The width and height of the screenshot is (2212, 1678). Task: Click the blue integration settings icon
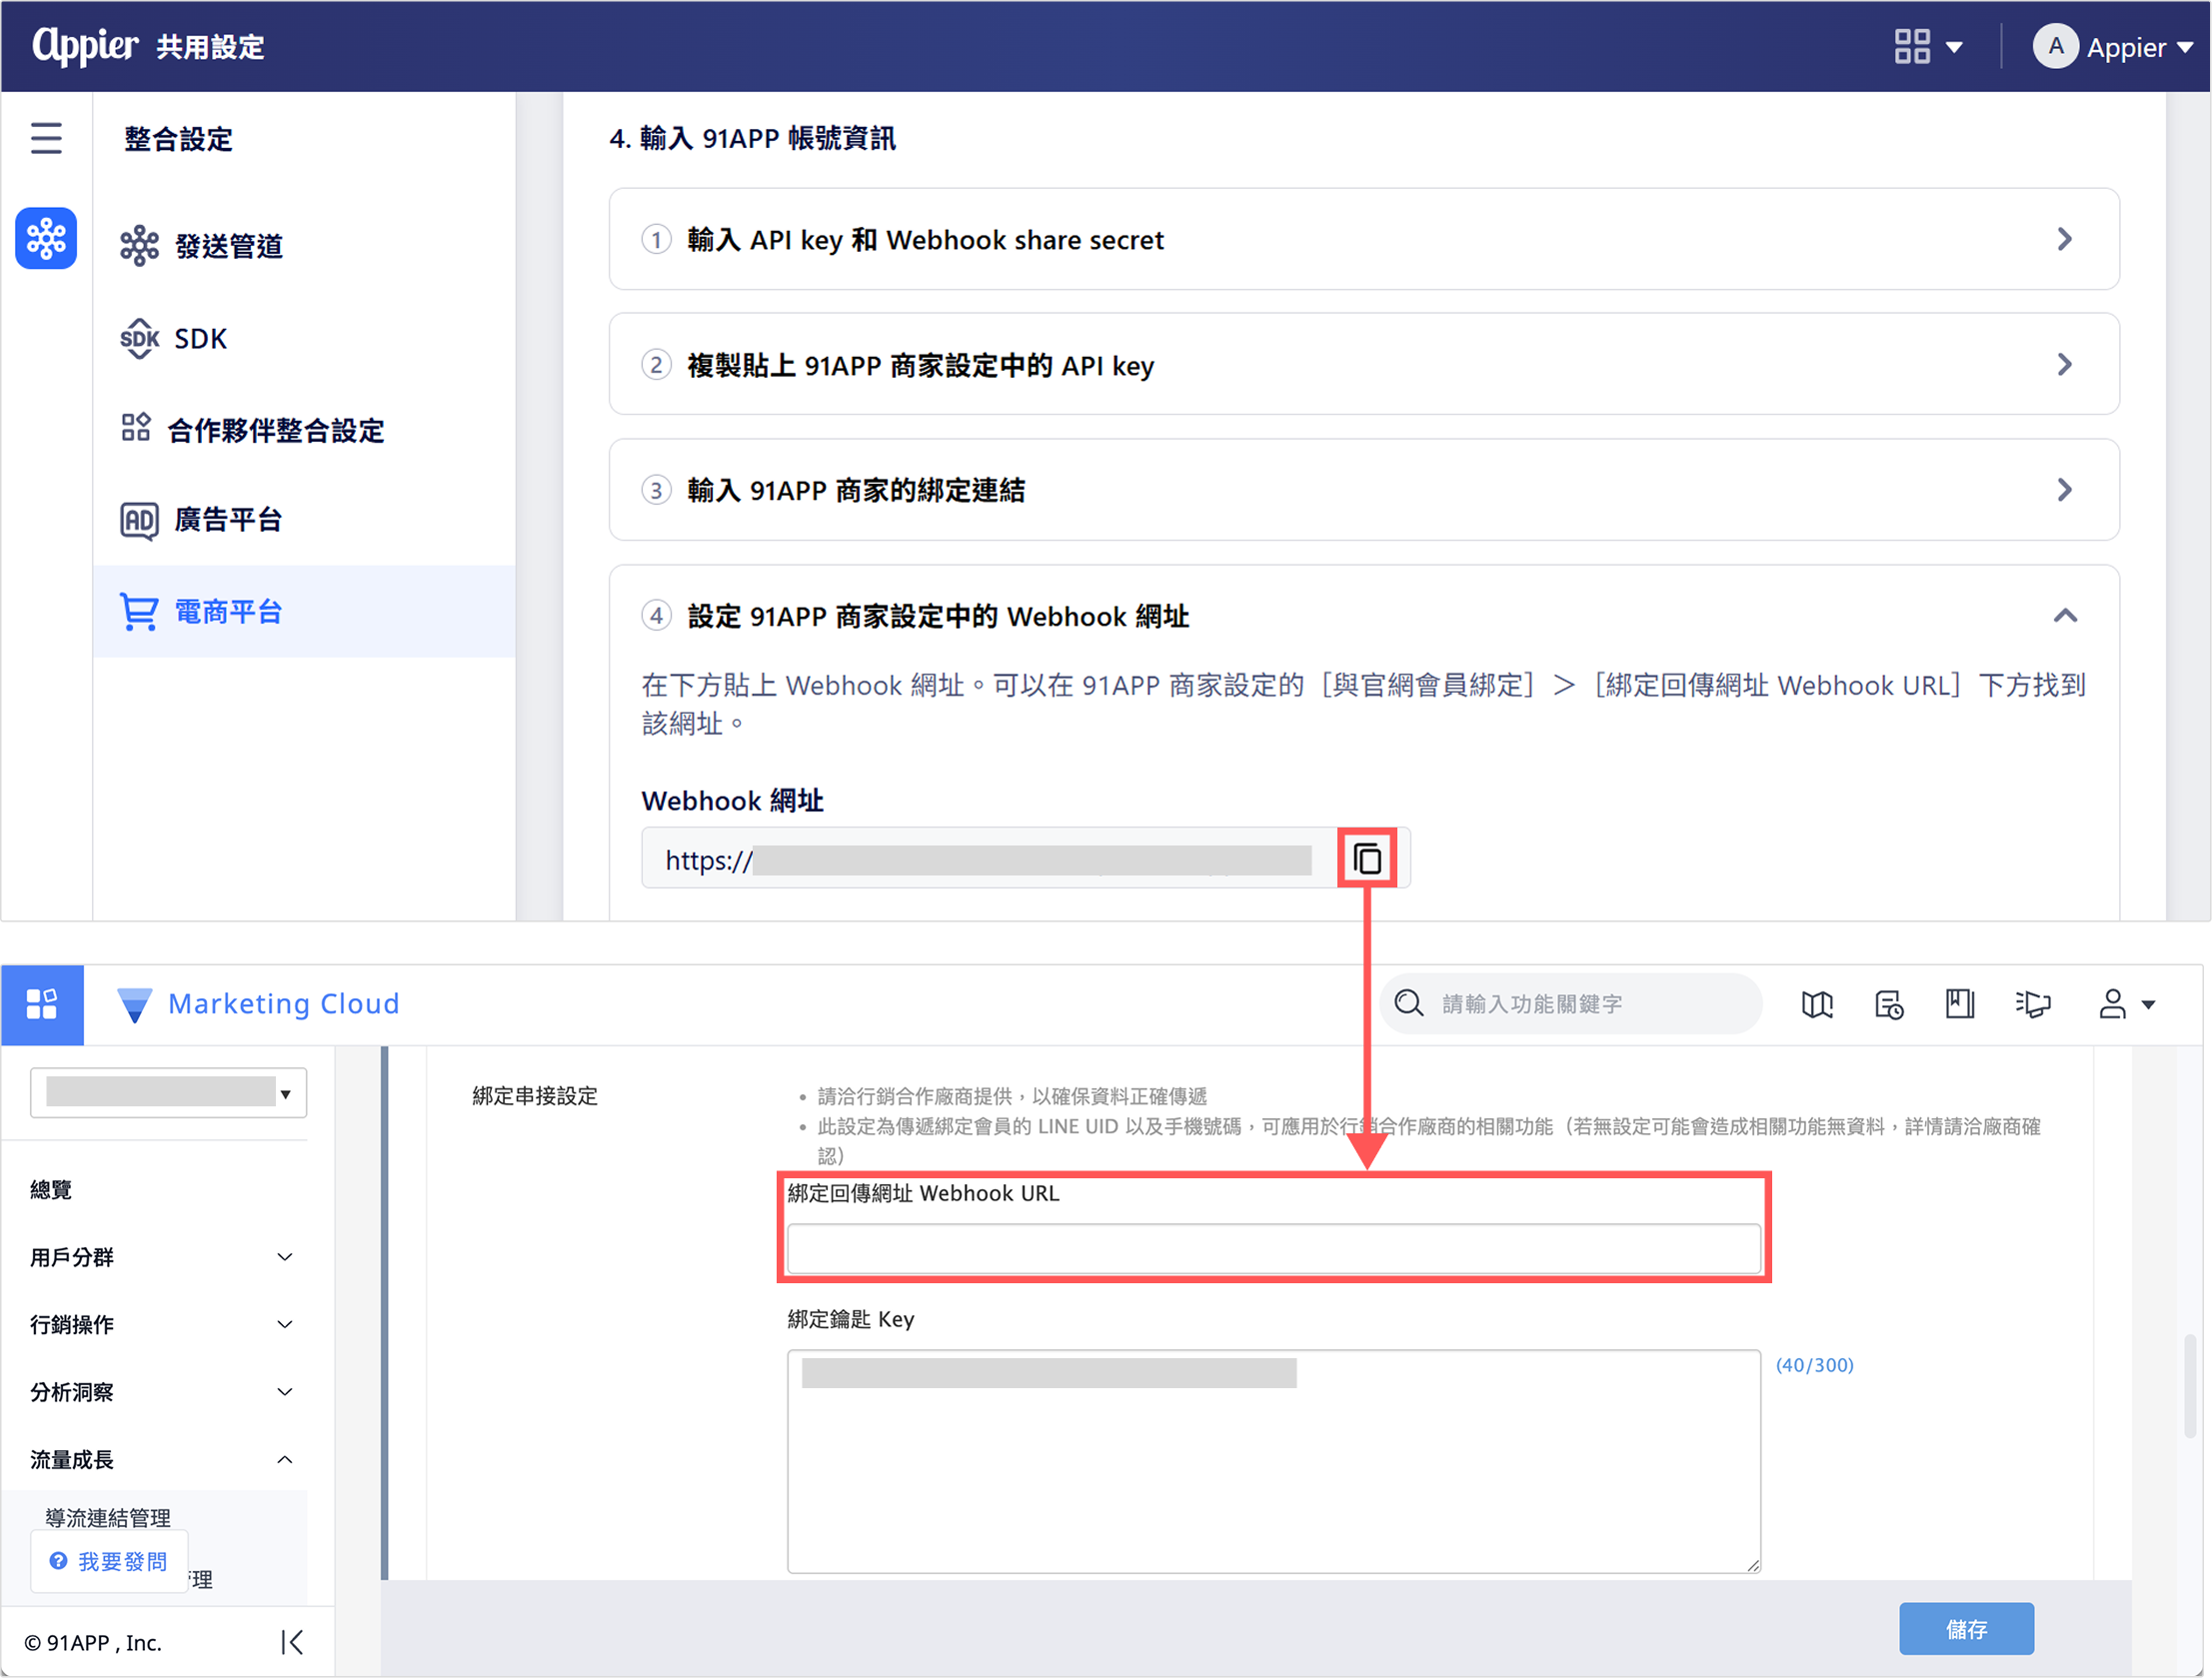46,238
